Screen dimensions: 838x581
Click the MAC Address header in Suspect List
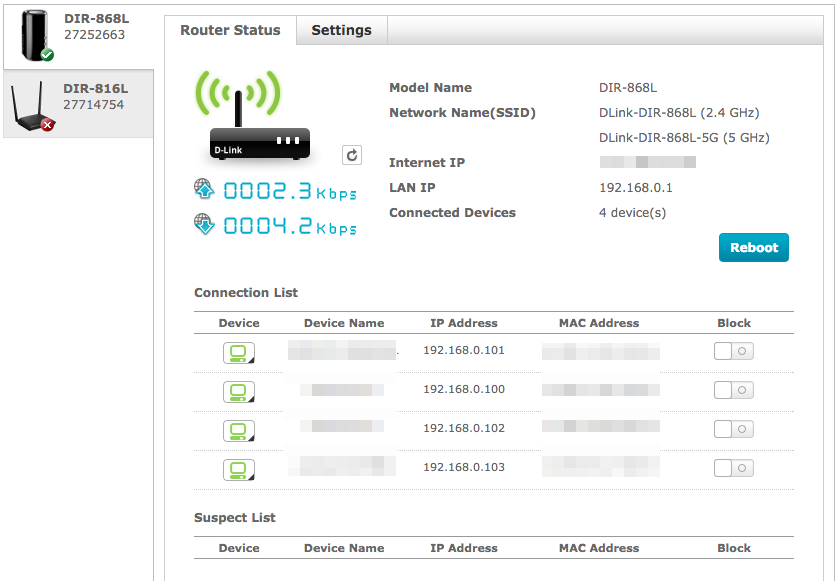(x=599, y=548)
